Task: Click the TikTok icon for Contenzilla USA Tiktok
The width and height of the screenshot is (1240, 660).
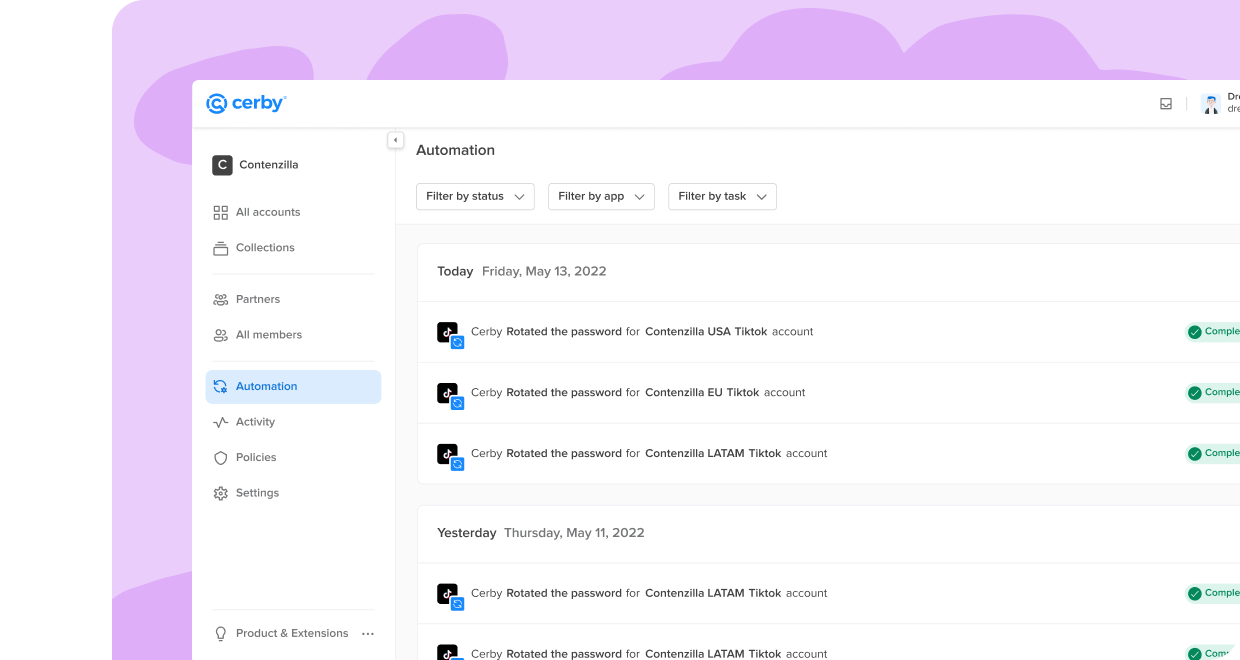Action: [447, 332]
